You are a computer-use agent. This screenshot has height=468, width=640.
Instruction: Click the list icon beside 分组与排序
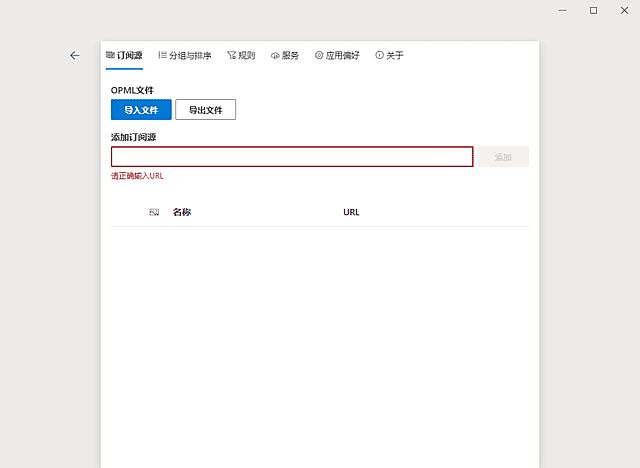pos(162,56)
